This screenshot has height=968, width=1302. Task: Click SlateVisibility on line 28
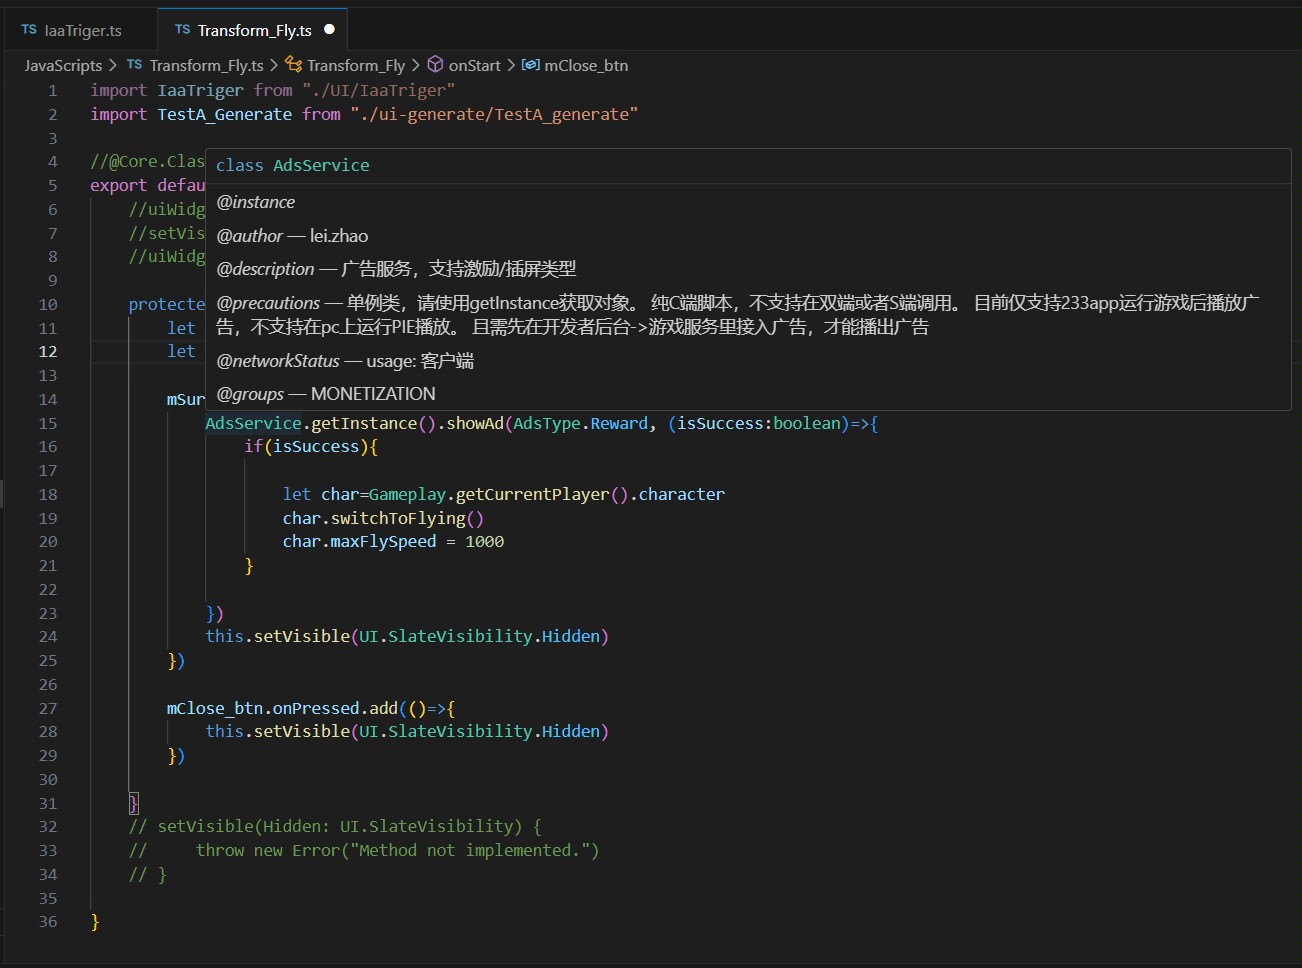point(460,731)
